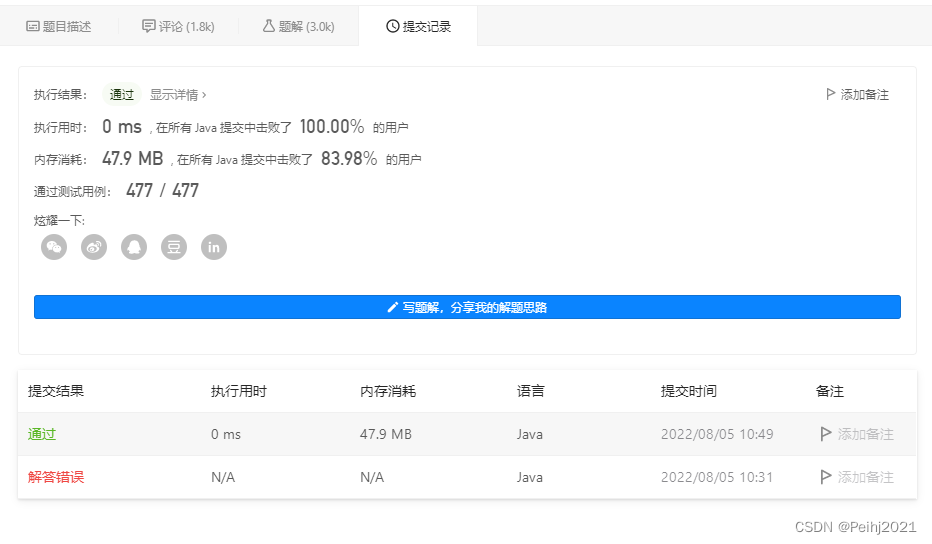932x544 pixels.
Task: Click flag icon in the 10:31 submission row
Action: point(826,477)
